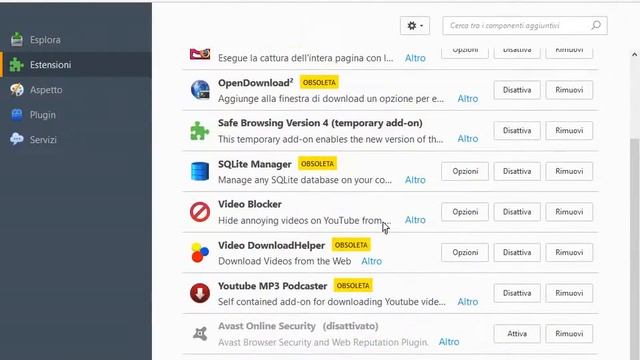Image resolution: width=640 pixels, height=360 pixels.
Task: Click the Video DownloadHelper colored balls icon
Action: [x=200, y=252]
